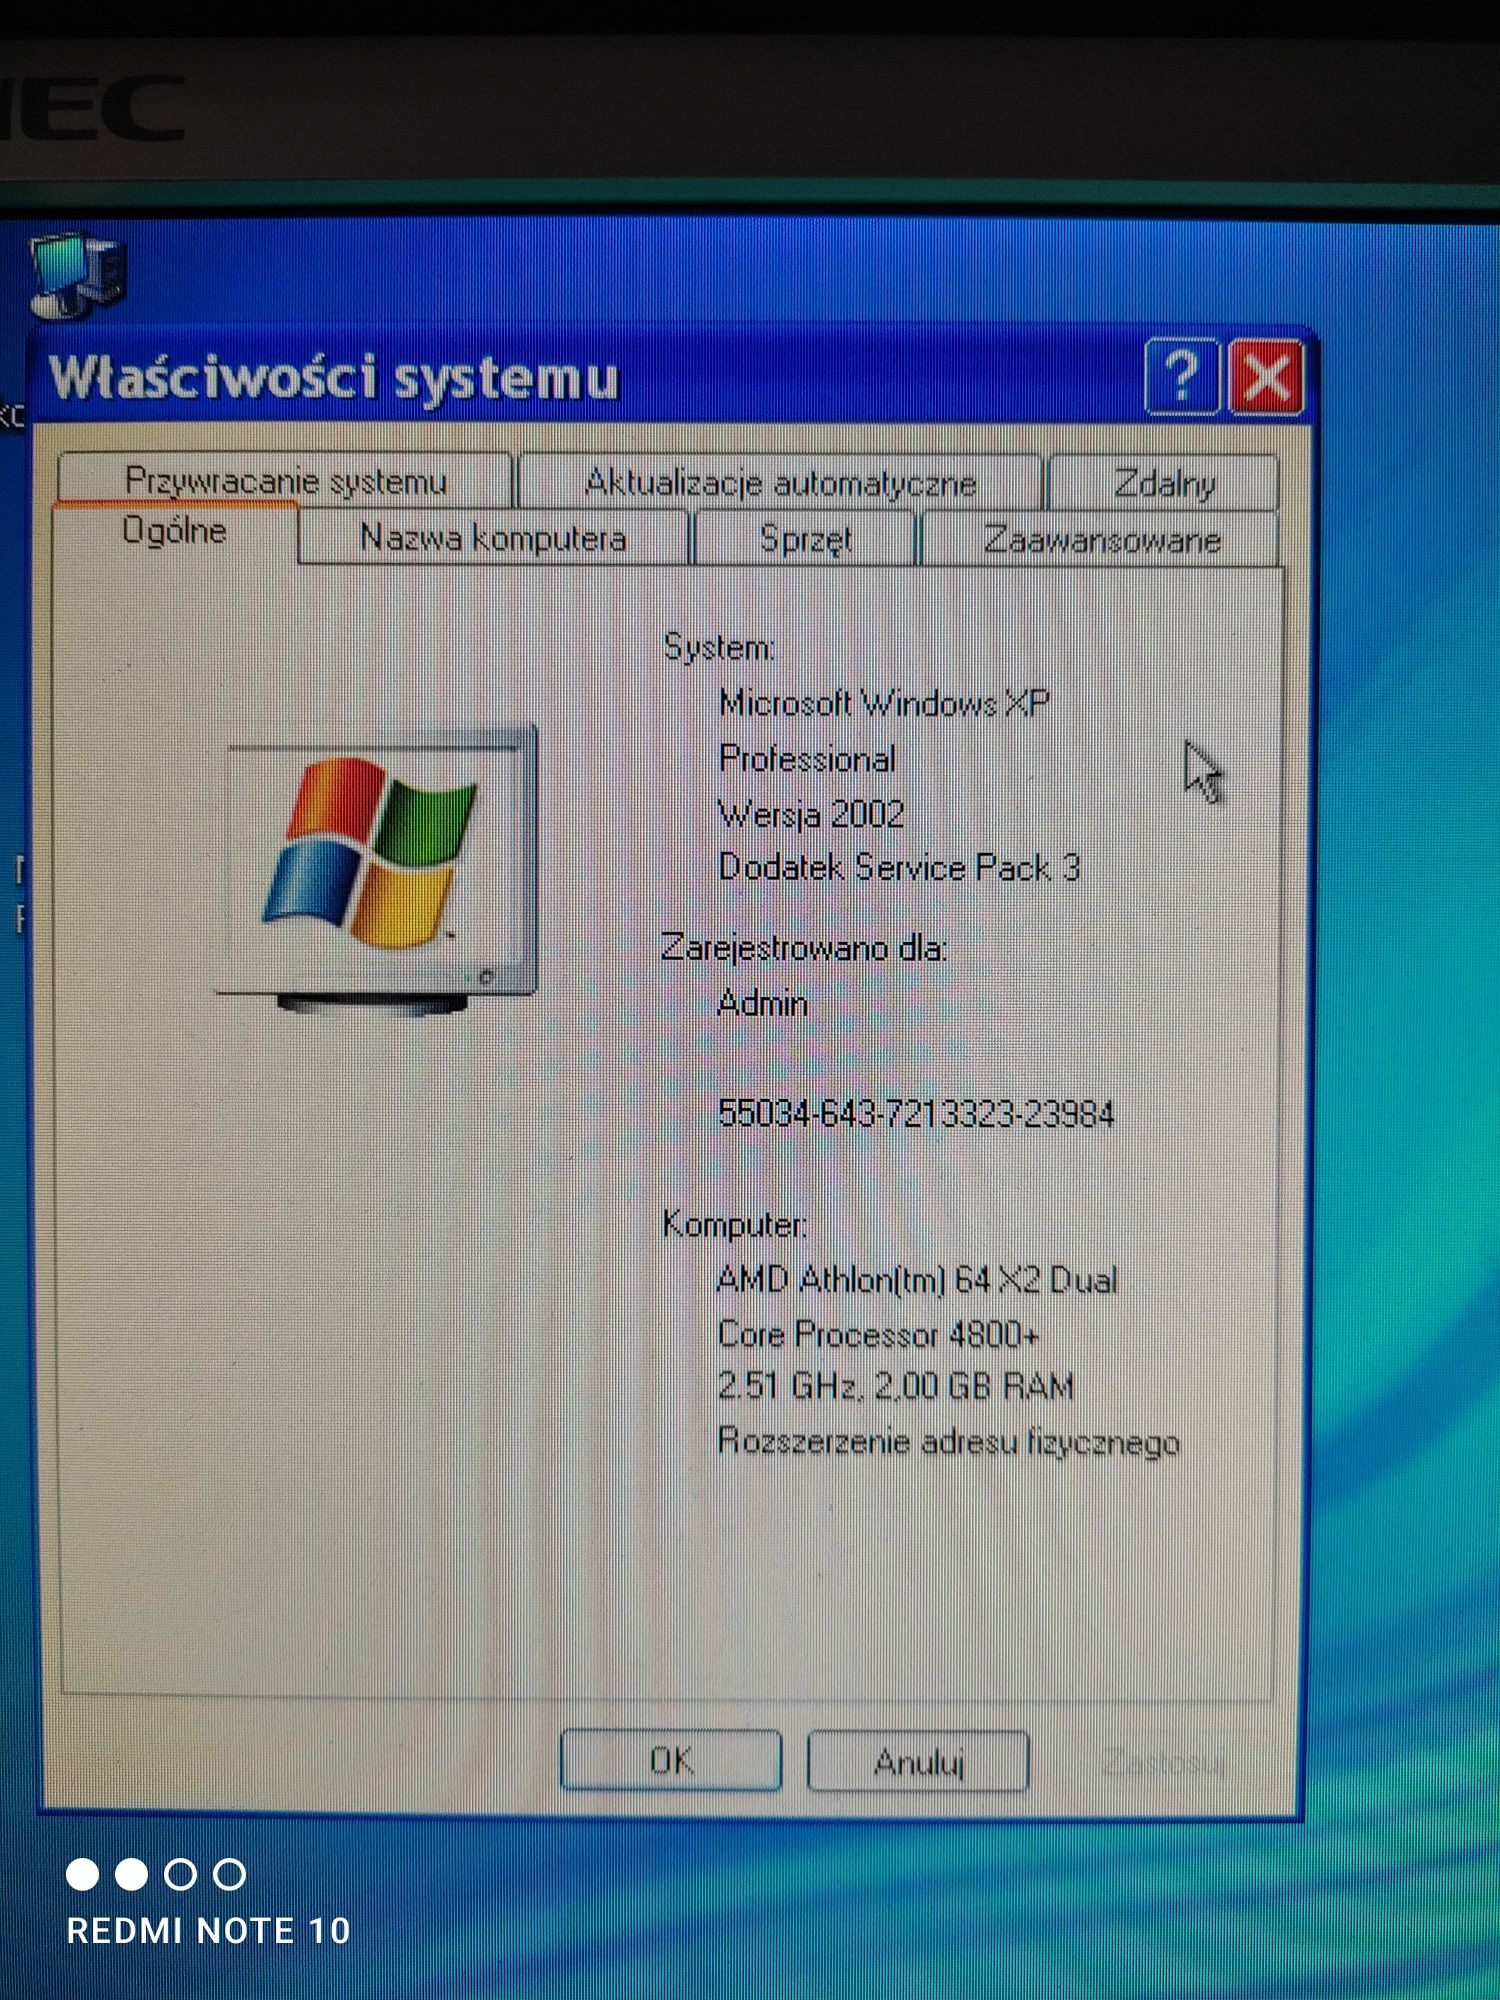Click the registered user name Admin
The image size is (1500, 2000).
pos(762,1002)
